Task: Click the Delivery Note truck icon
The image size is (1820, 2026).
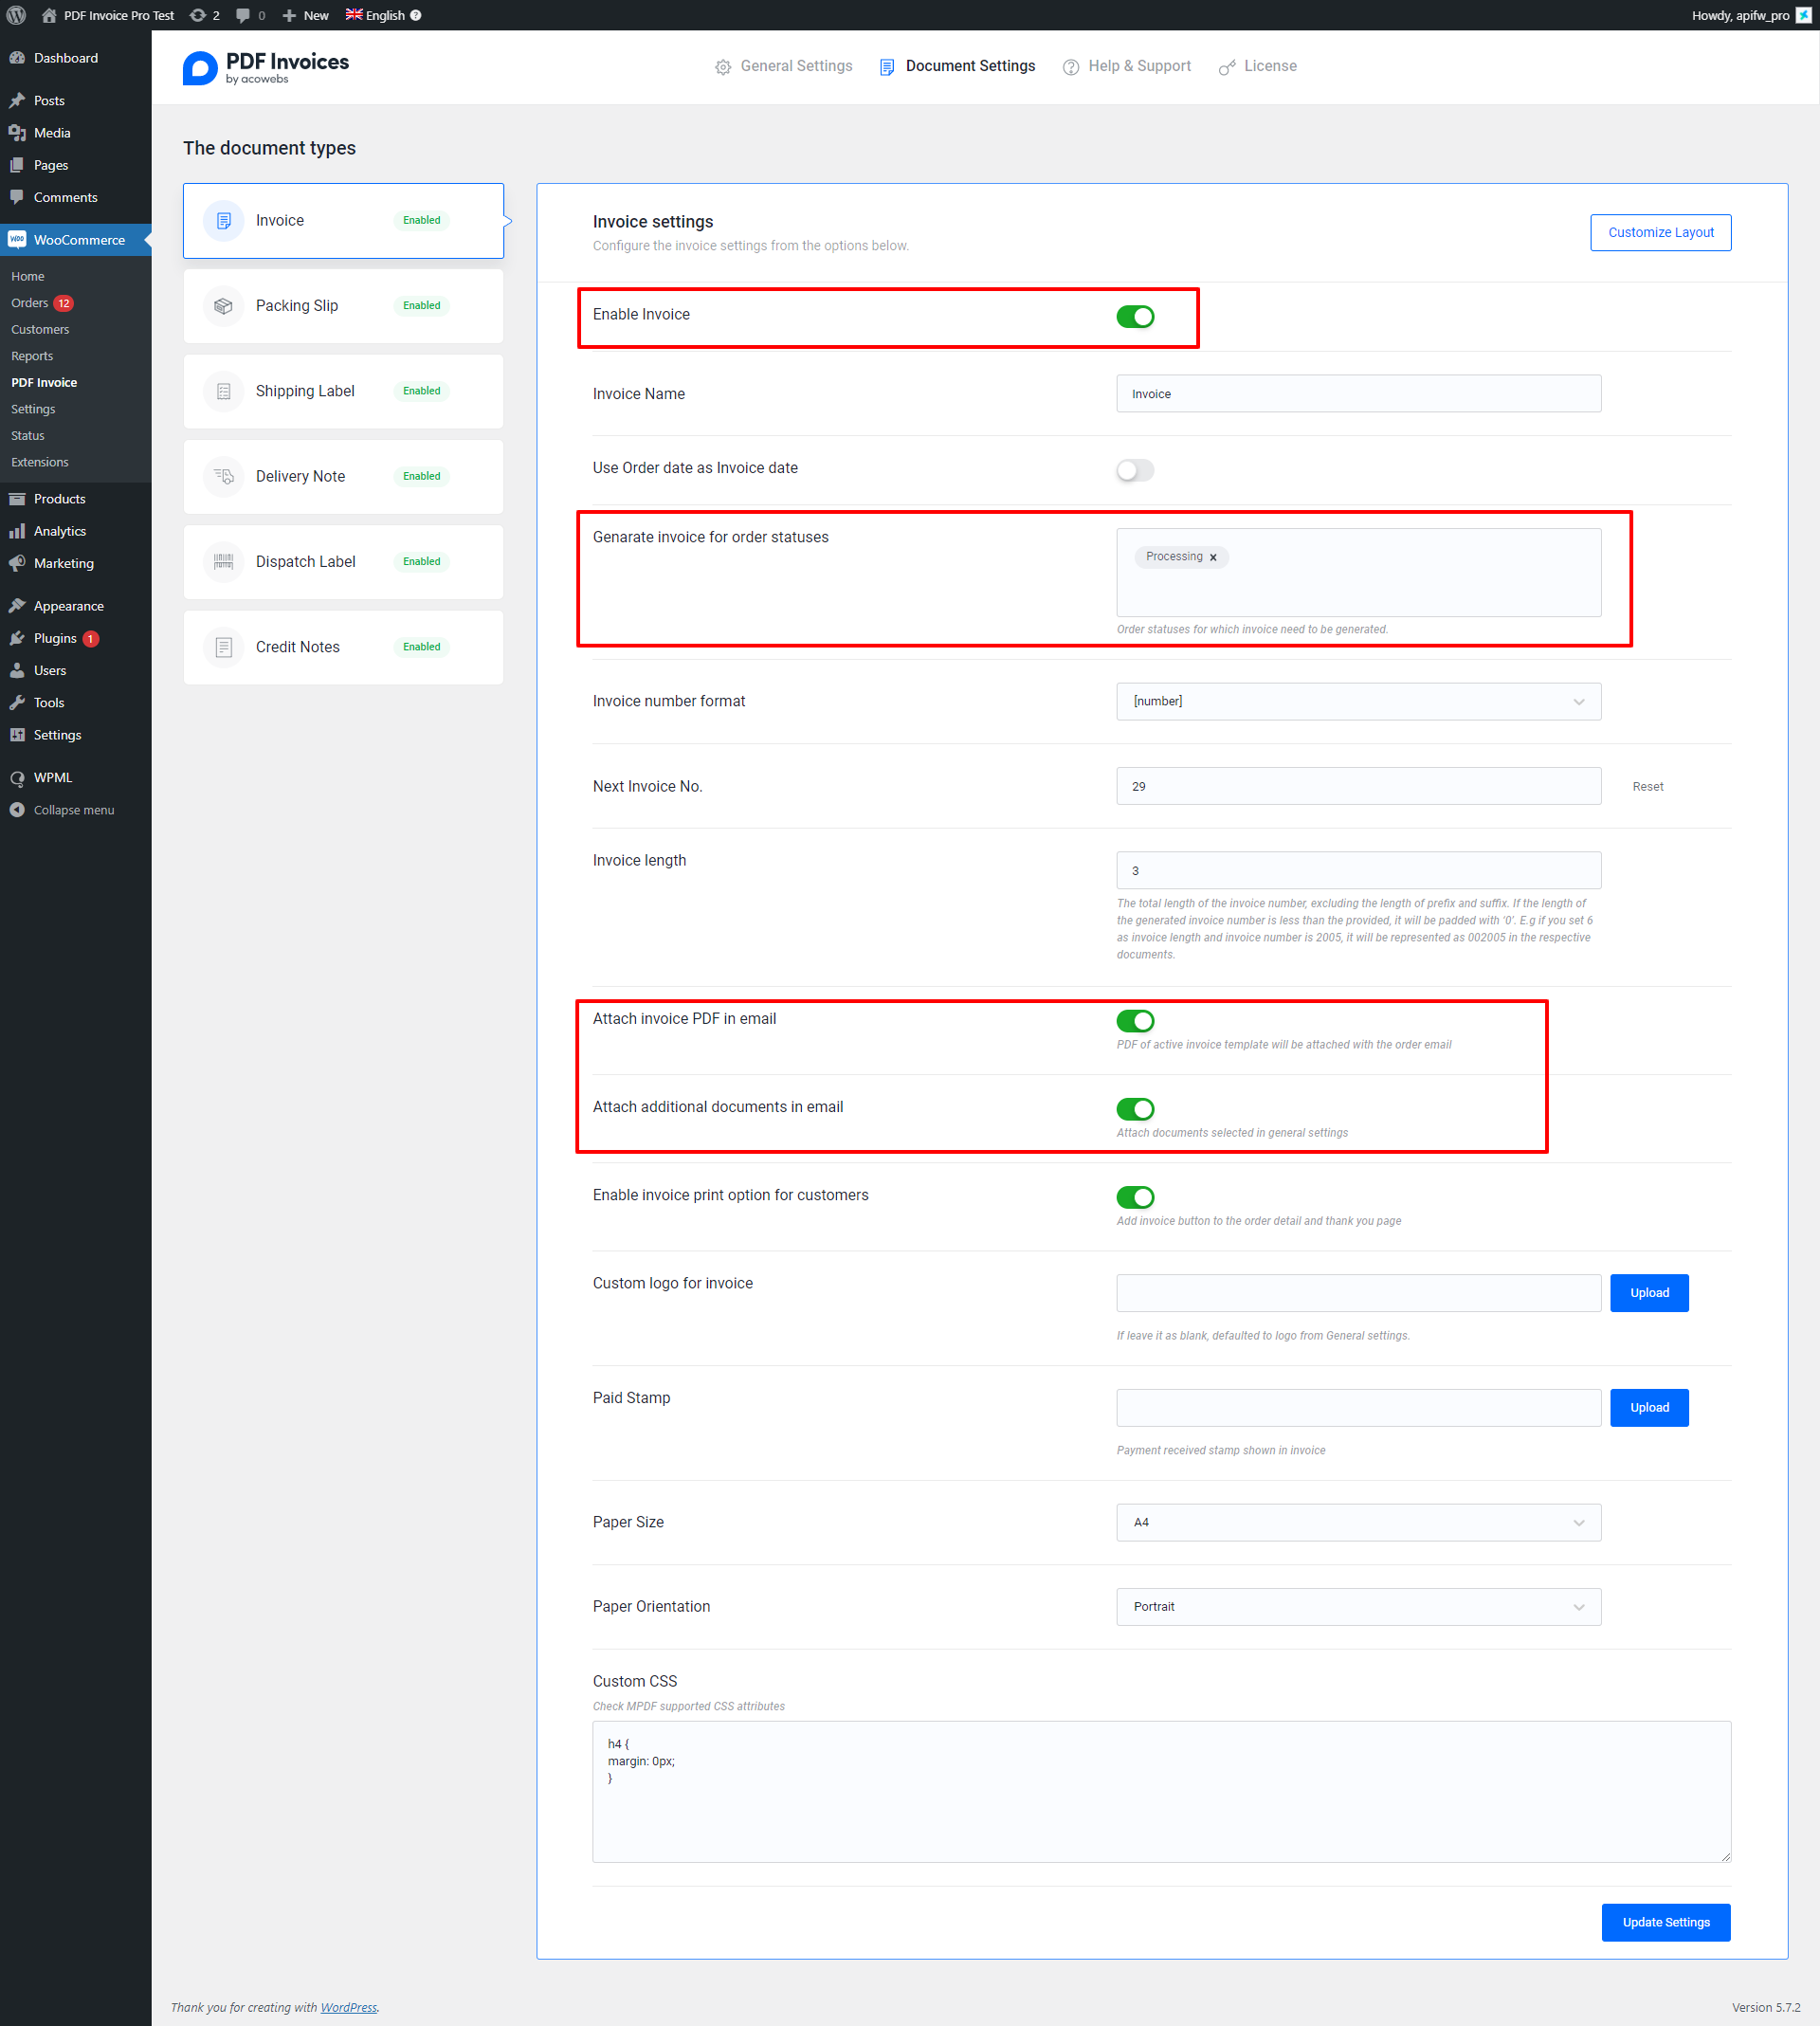Action: [x=223, y=476]
